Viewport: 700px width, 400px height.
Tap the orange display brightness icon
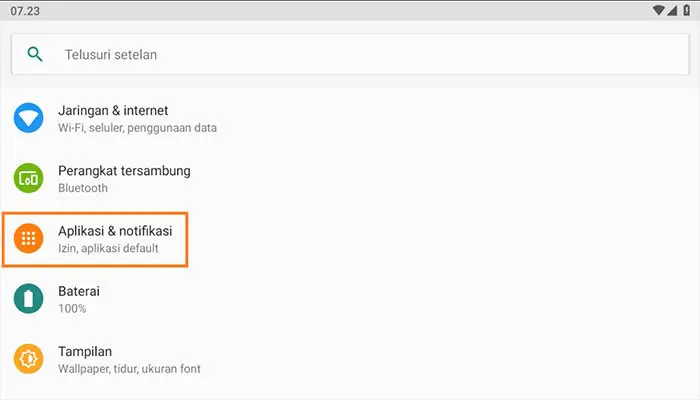click(28, 358)
